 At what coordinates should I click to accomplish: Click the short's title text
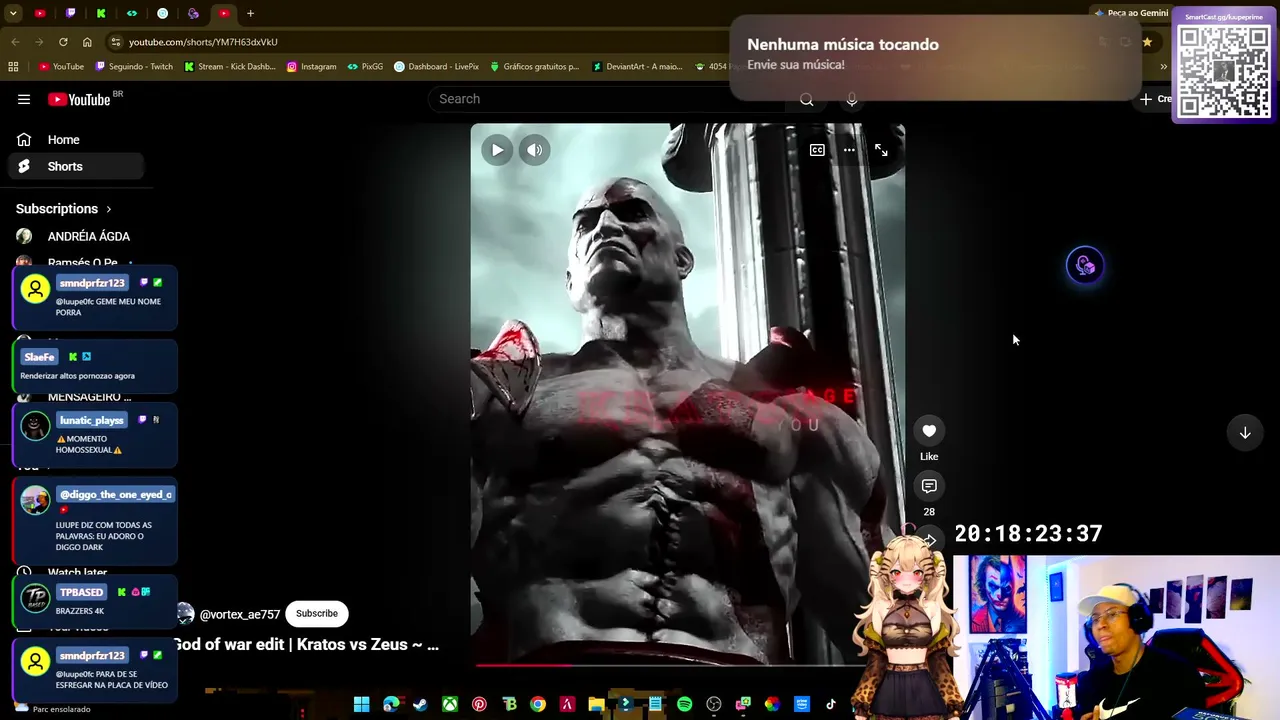tap(307, 645)
